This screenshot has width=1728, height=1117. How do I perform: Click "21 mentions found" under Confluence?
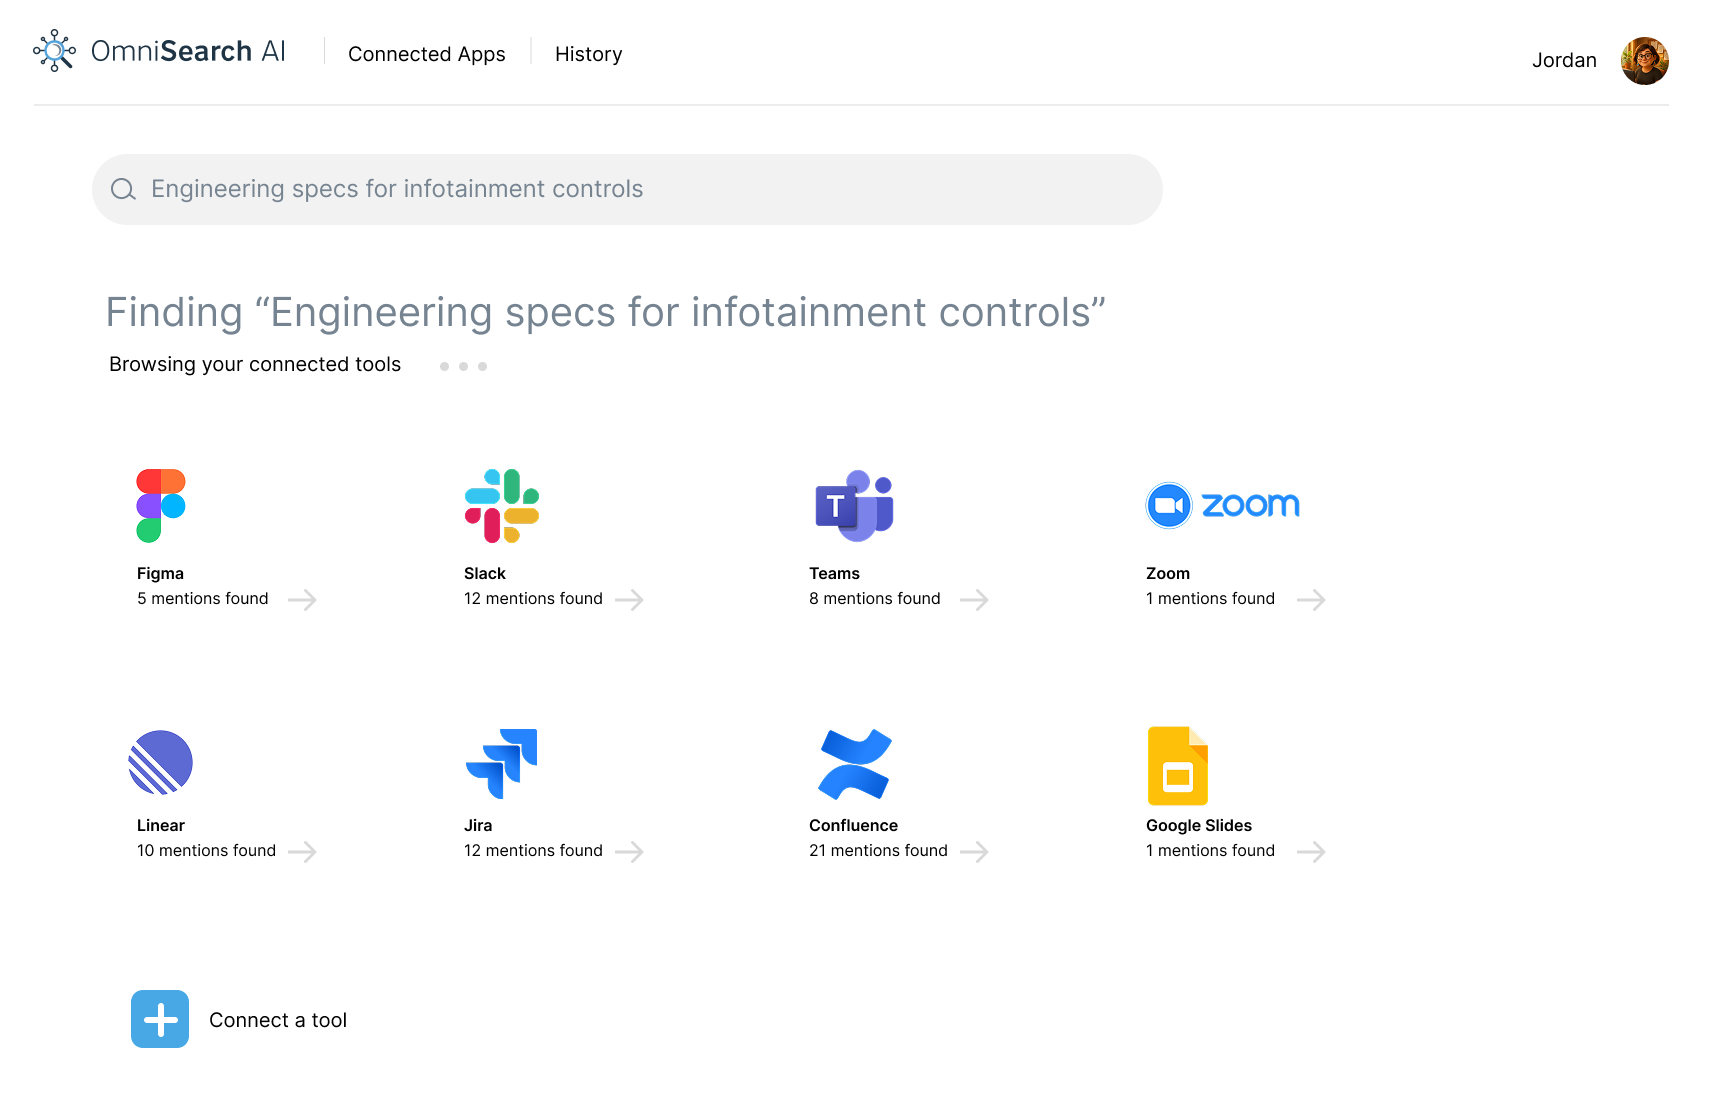tap(878, 850)
